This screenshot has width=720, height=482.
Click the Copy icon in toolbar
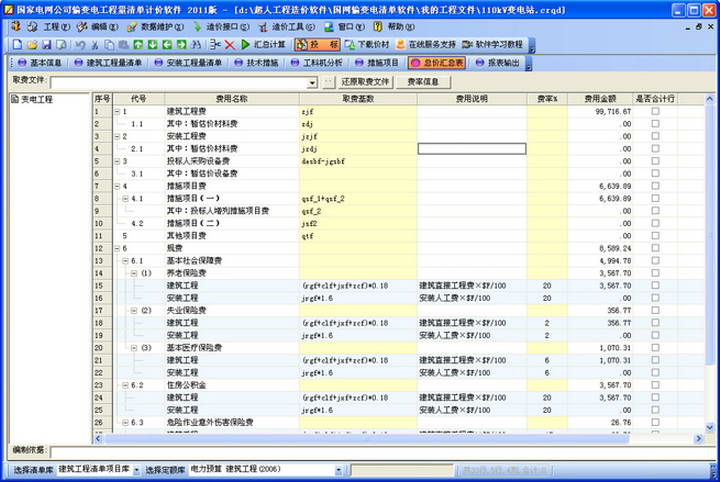109,45
